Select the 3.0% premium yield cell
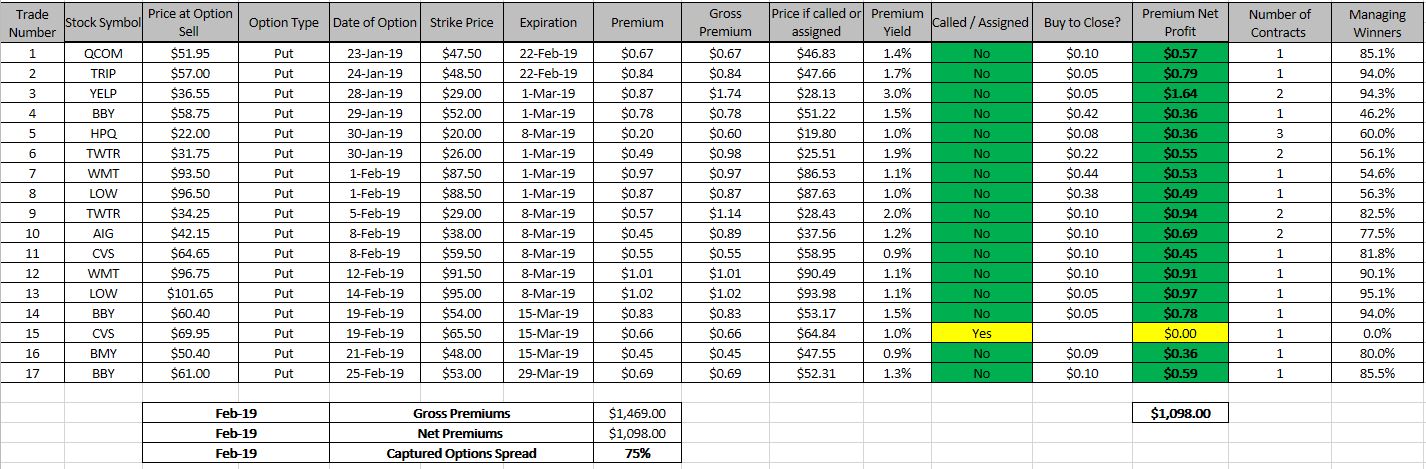The height and width of the screenshot is (469, 1426). 898,93
